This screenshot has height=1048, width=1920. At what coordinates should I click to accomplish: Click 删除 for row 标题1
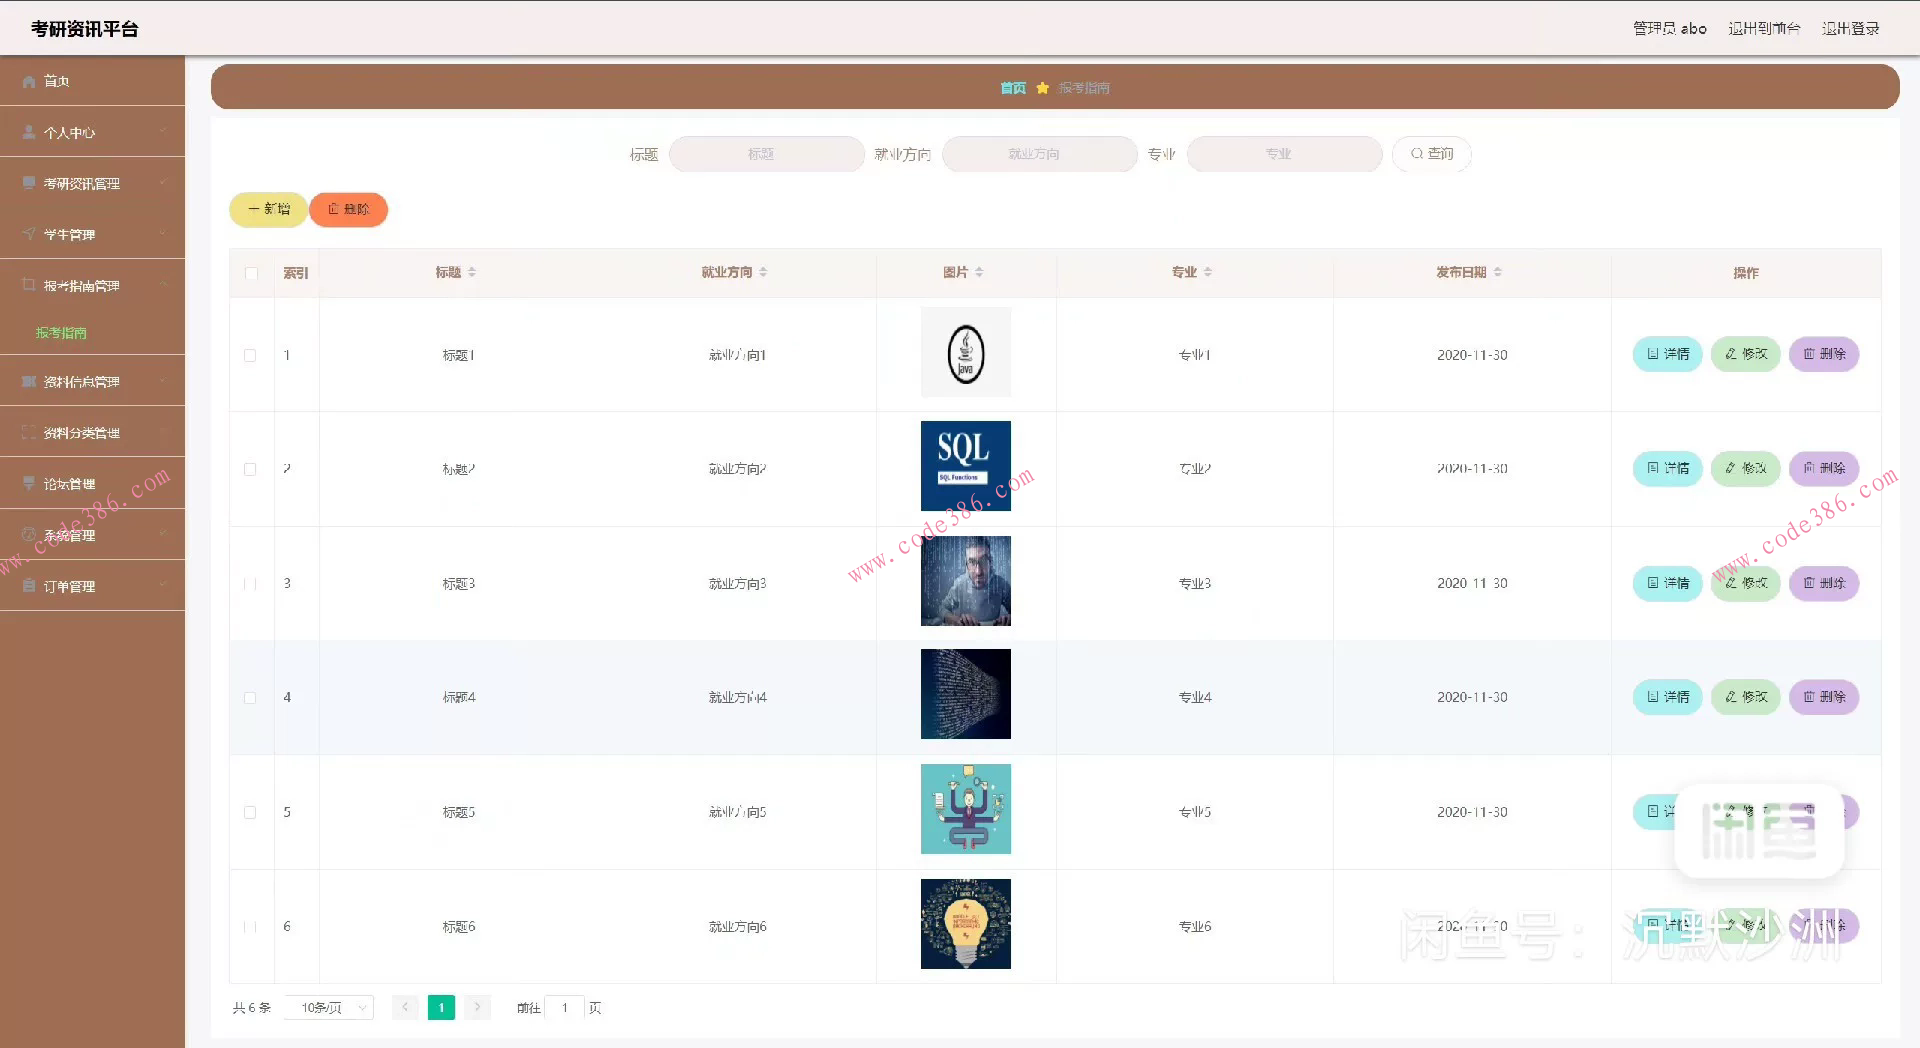pos(1824,354)
